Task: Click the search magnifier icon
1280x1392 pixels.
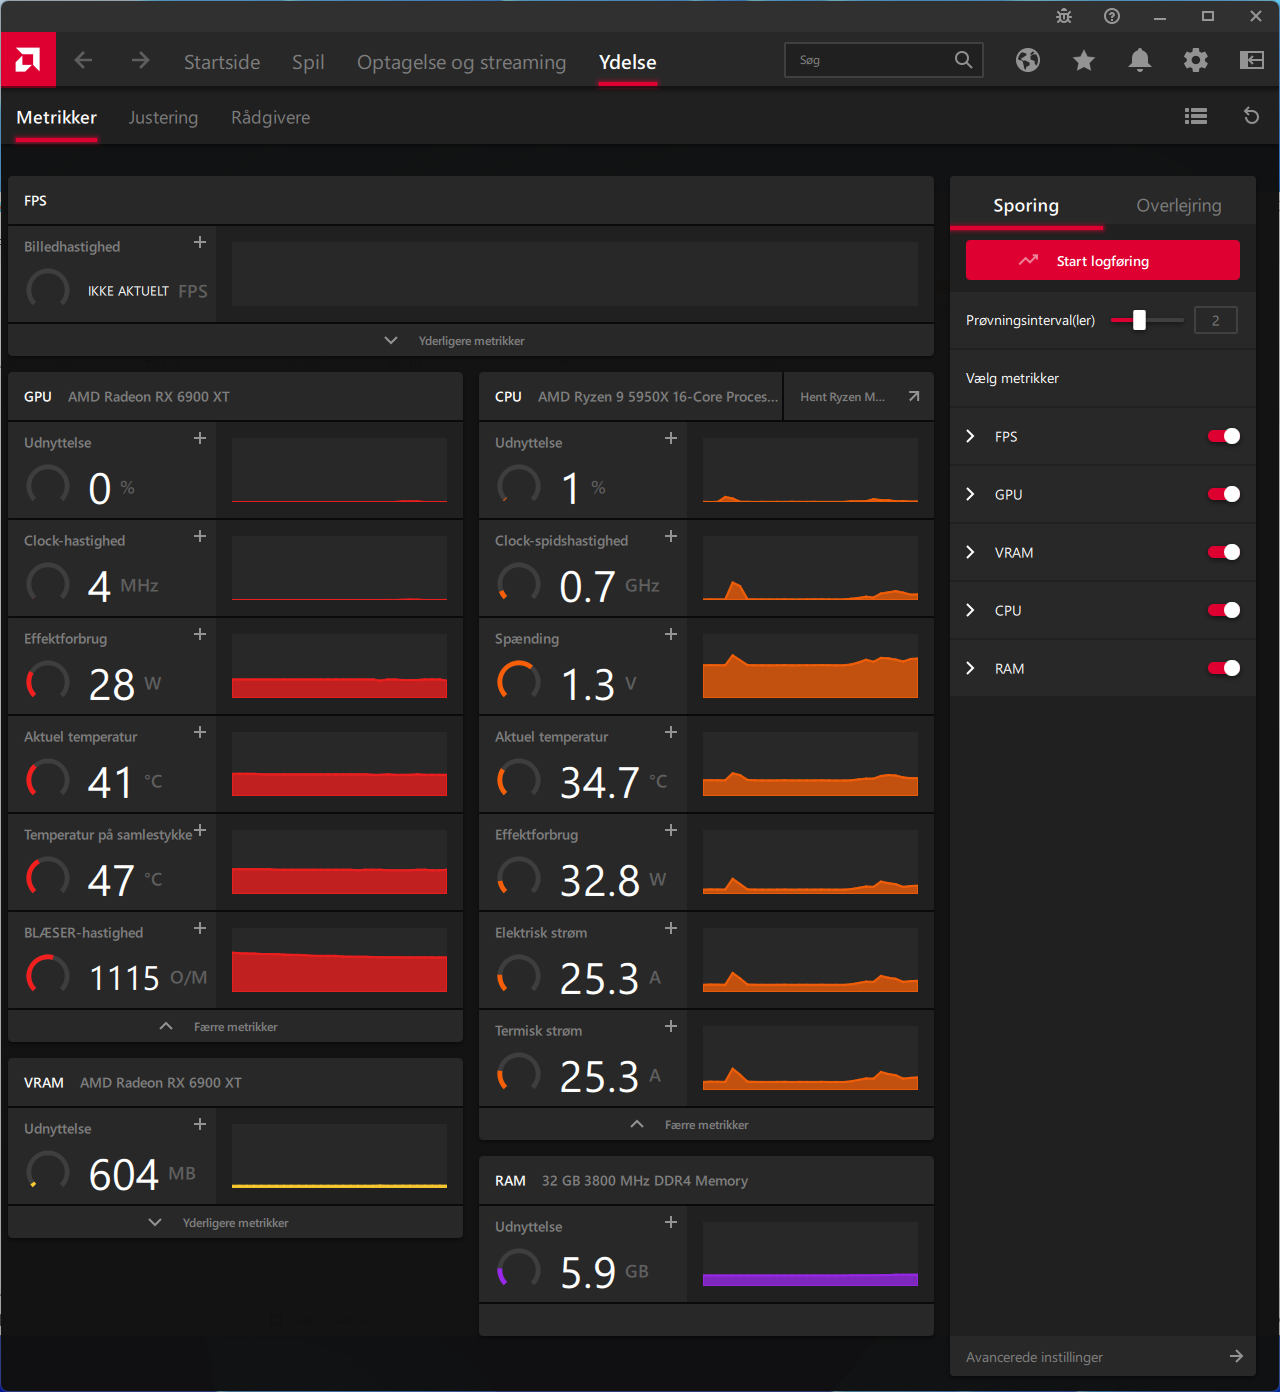Action: 963,60
